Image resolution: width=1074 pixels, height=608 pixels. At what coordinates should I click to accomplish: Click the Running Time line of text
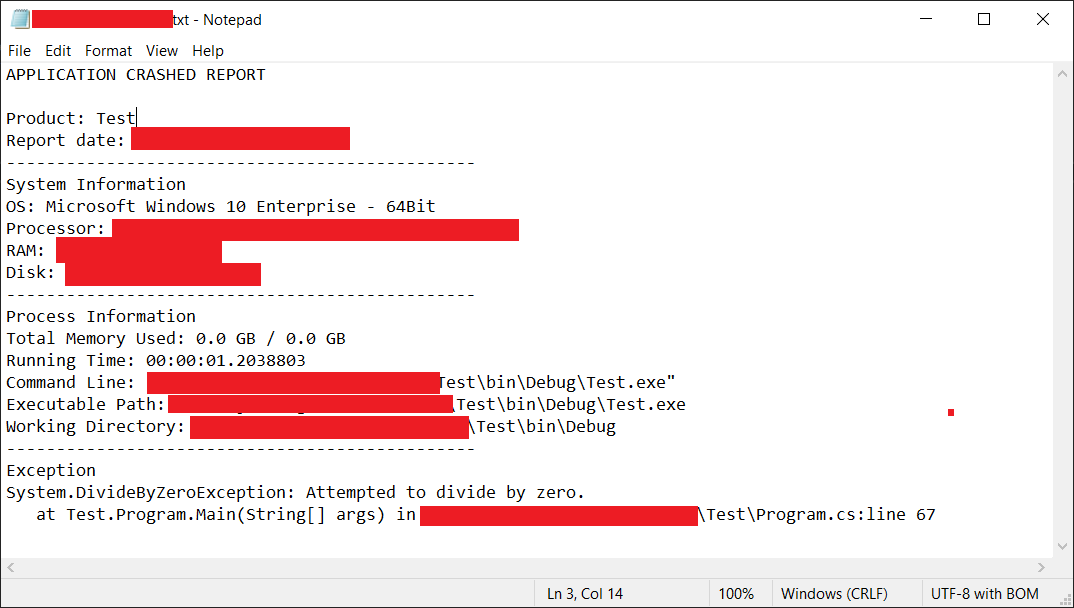coord(156,360)
